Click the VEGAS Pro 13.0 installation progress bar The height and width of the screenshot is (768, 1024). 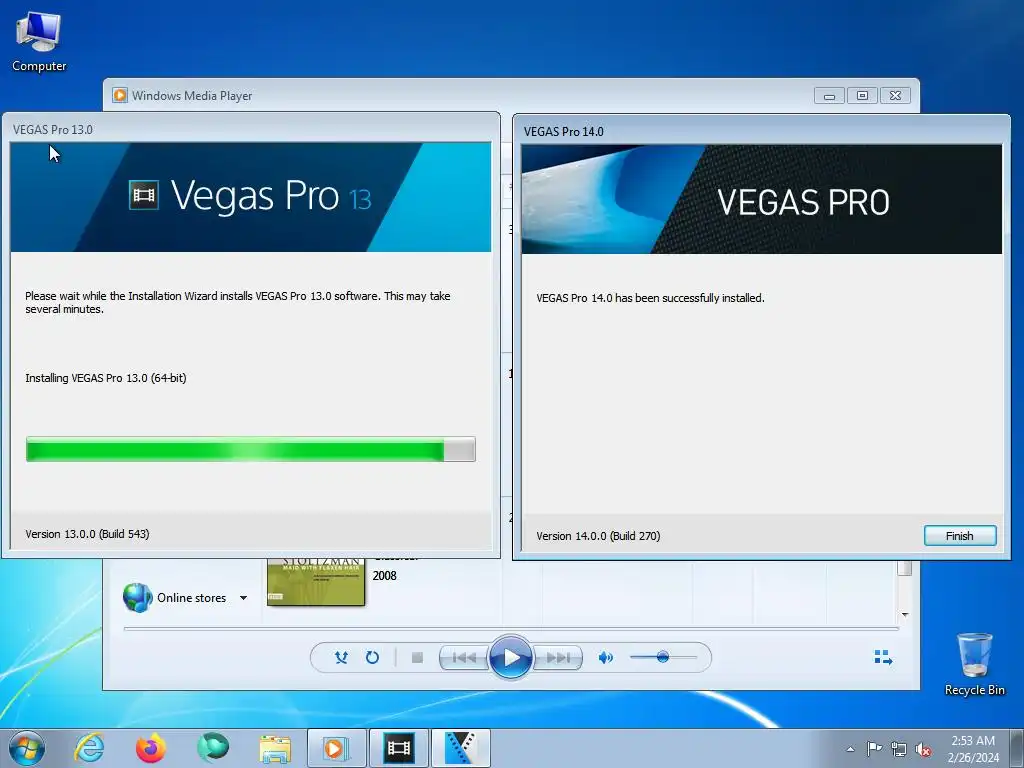[251, 450]
